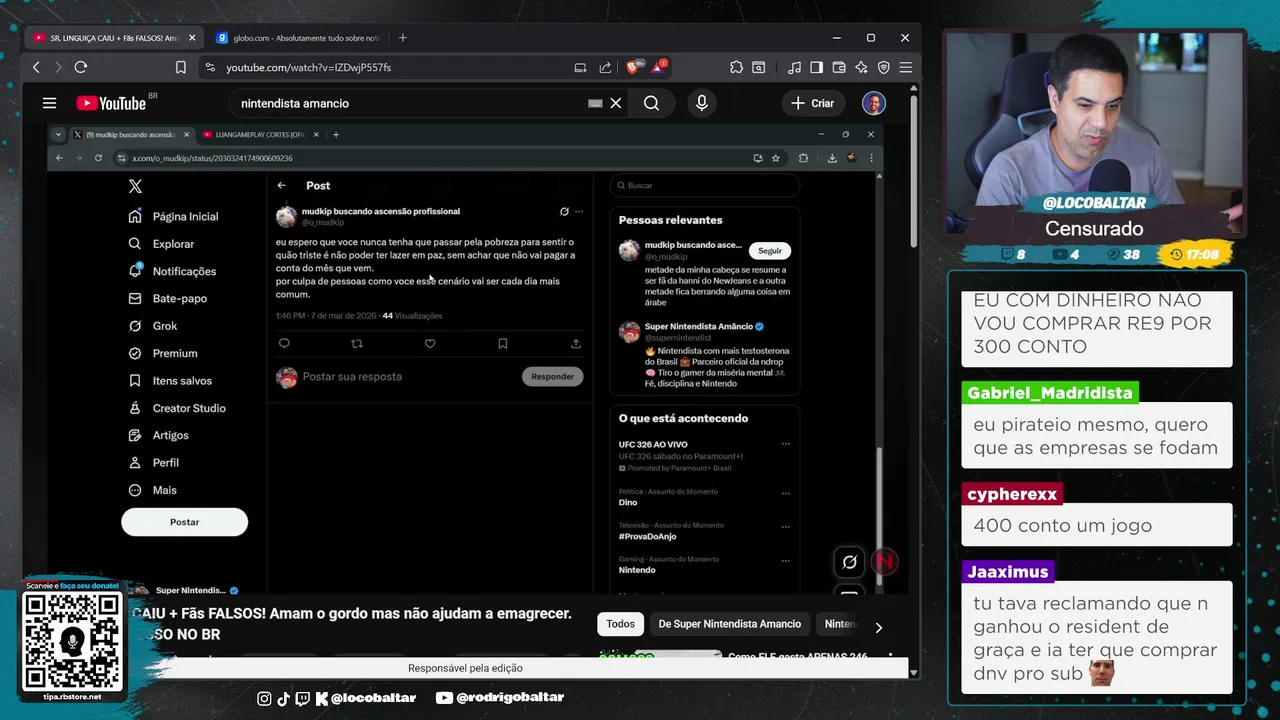Open the Brave Wallet icon

[x=838, y=67]
